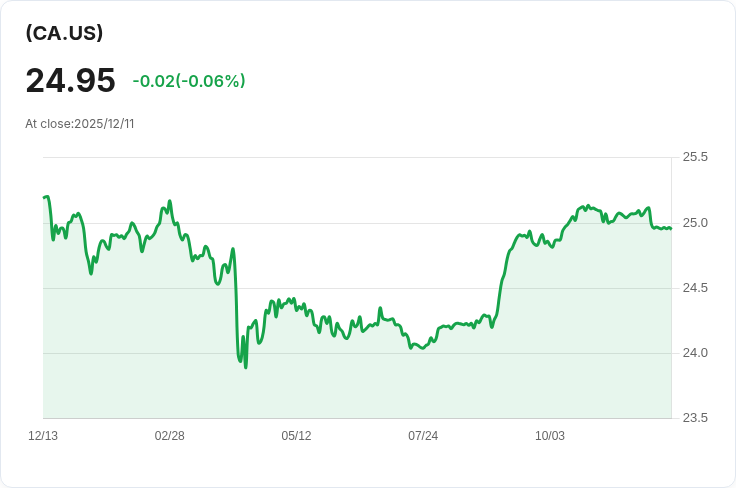Click the highest peak of the line near 10/03
Screen dimensions: 736x488
587,206
